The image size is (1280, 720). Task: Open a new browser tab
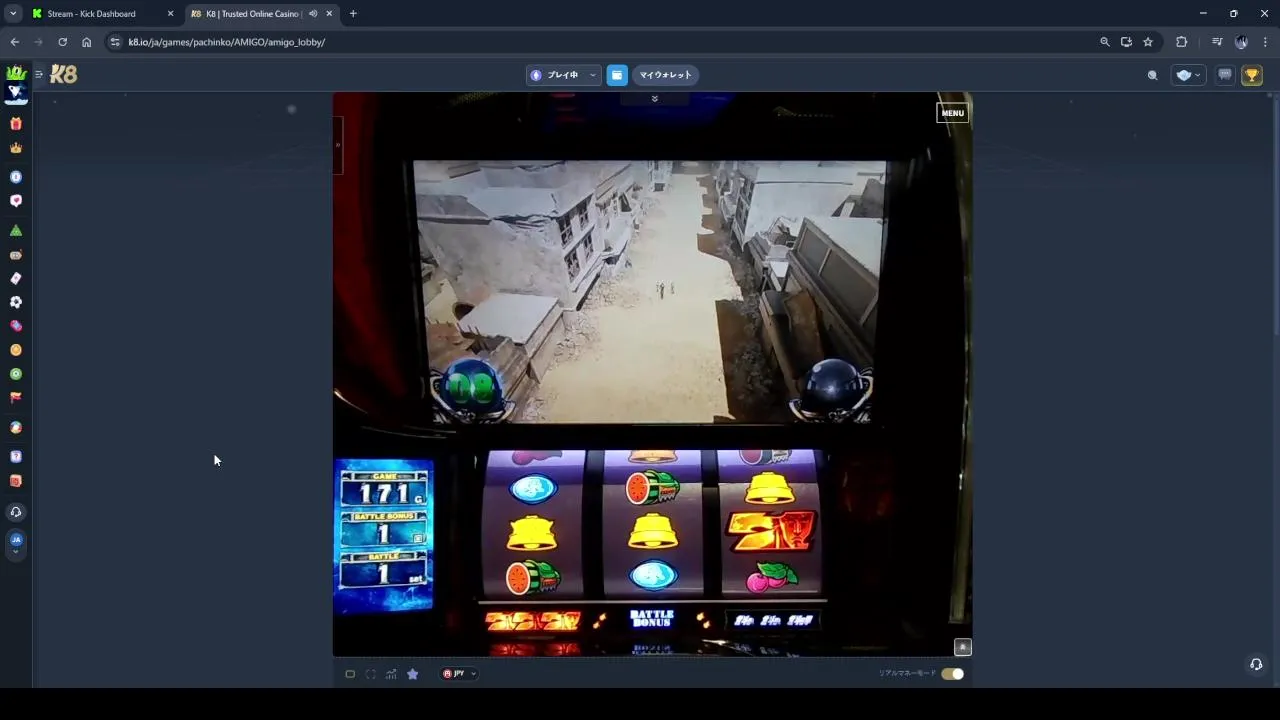[353, 14]
